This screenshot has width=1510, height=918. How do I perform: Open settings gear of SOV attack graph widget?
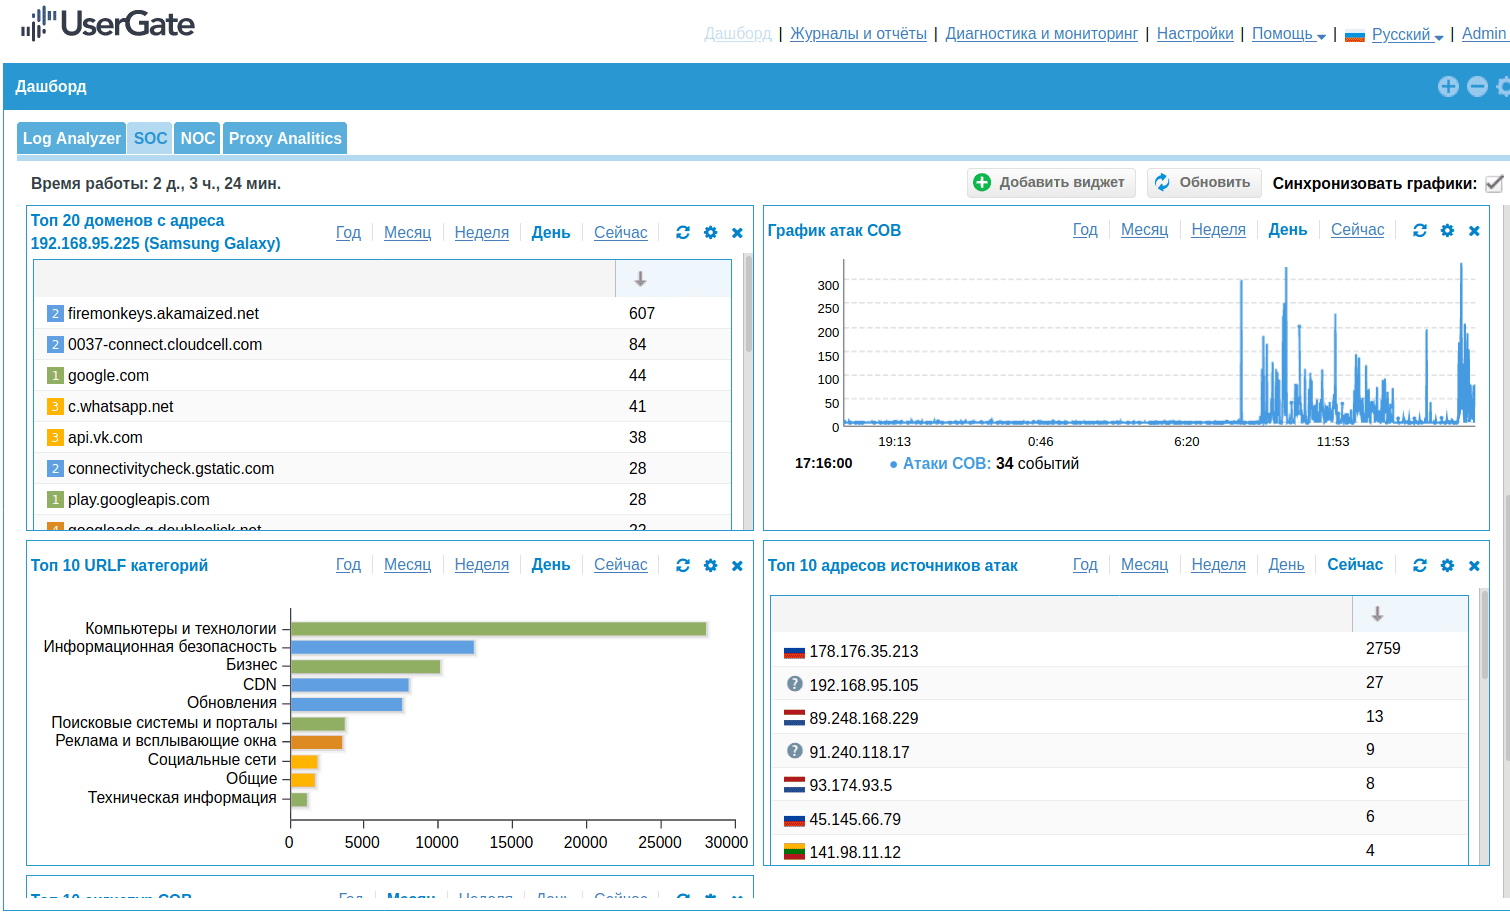coord(1447,231)
